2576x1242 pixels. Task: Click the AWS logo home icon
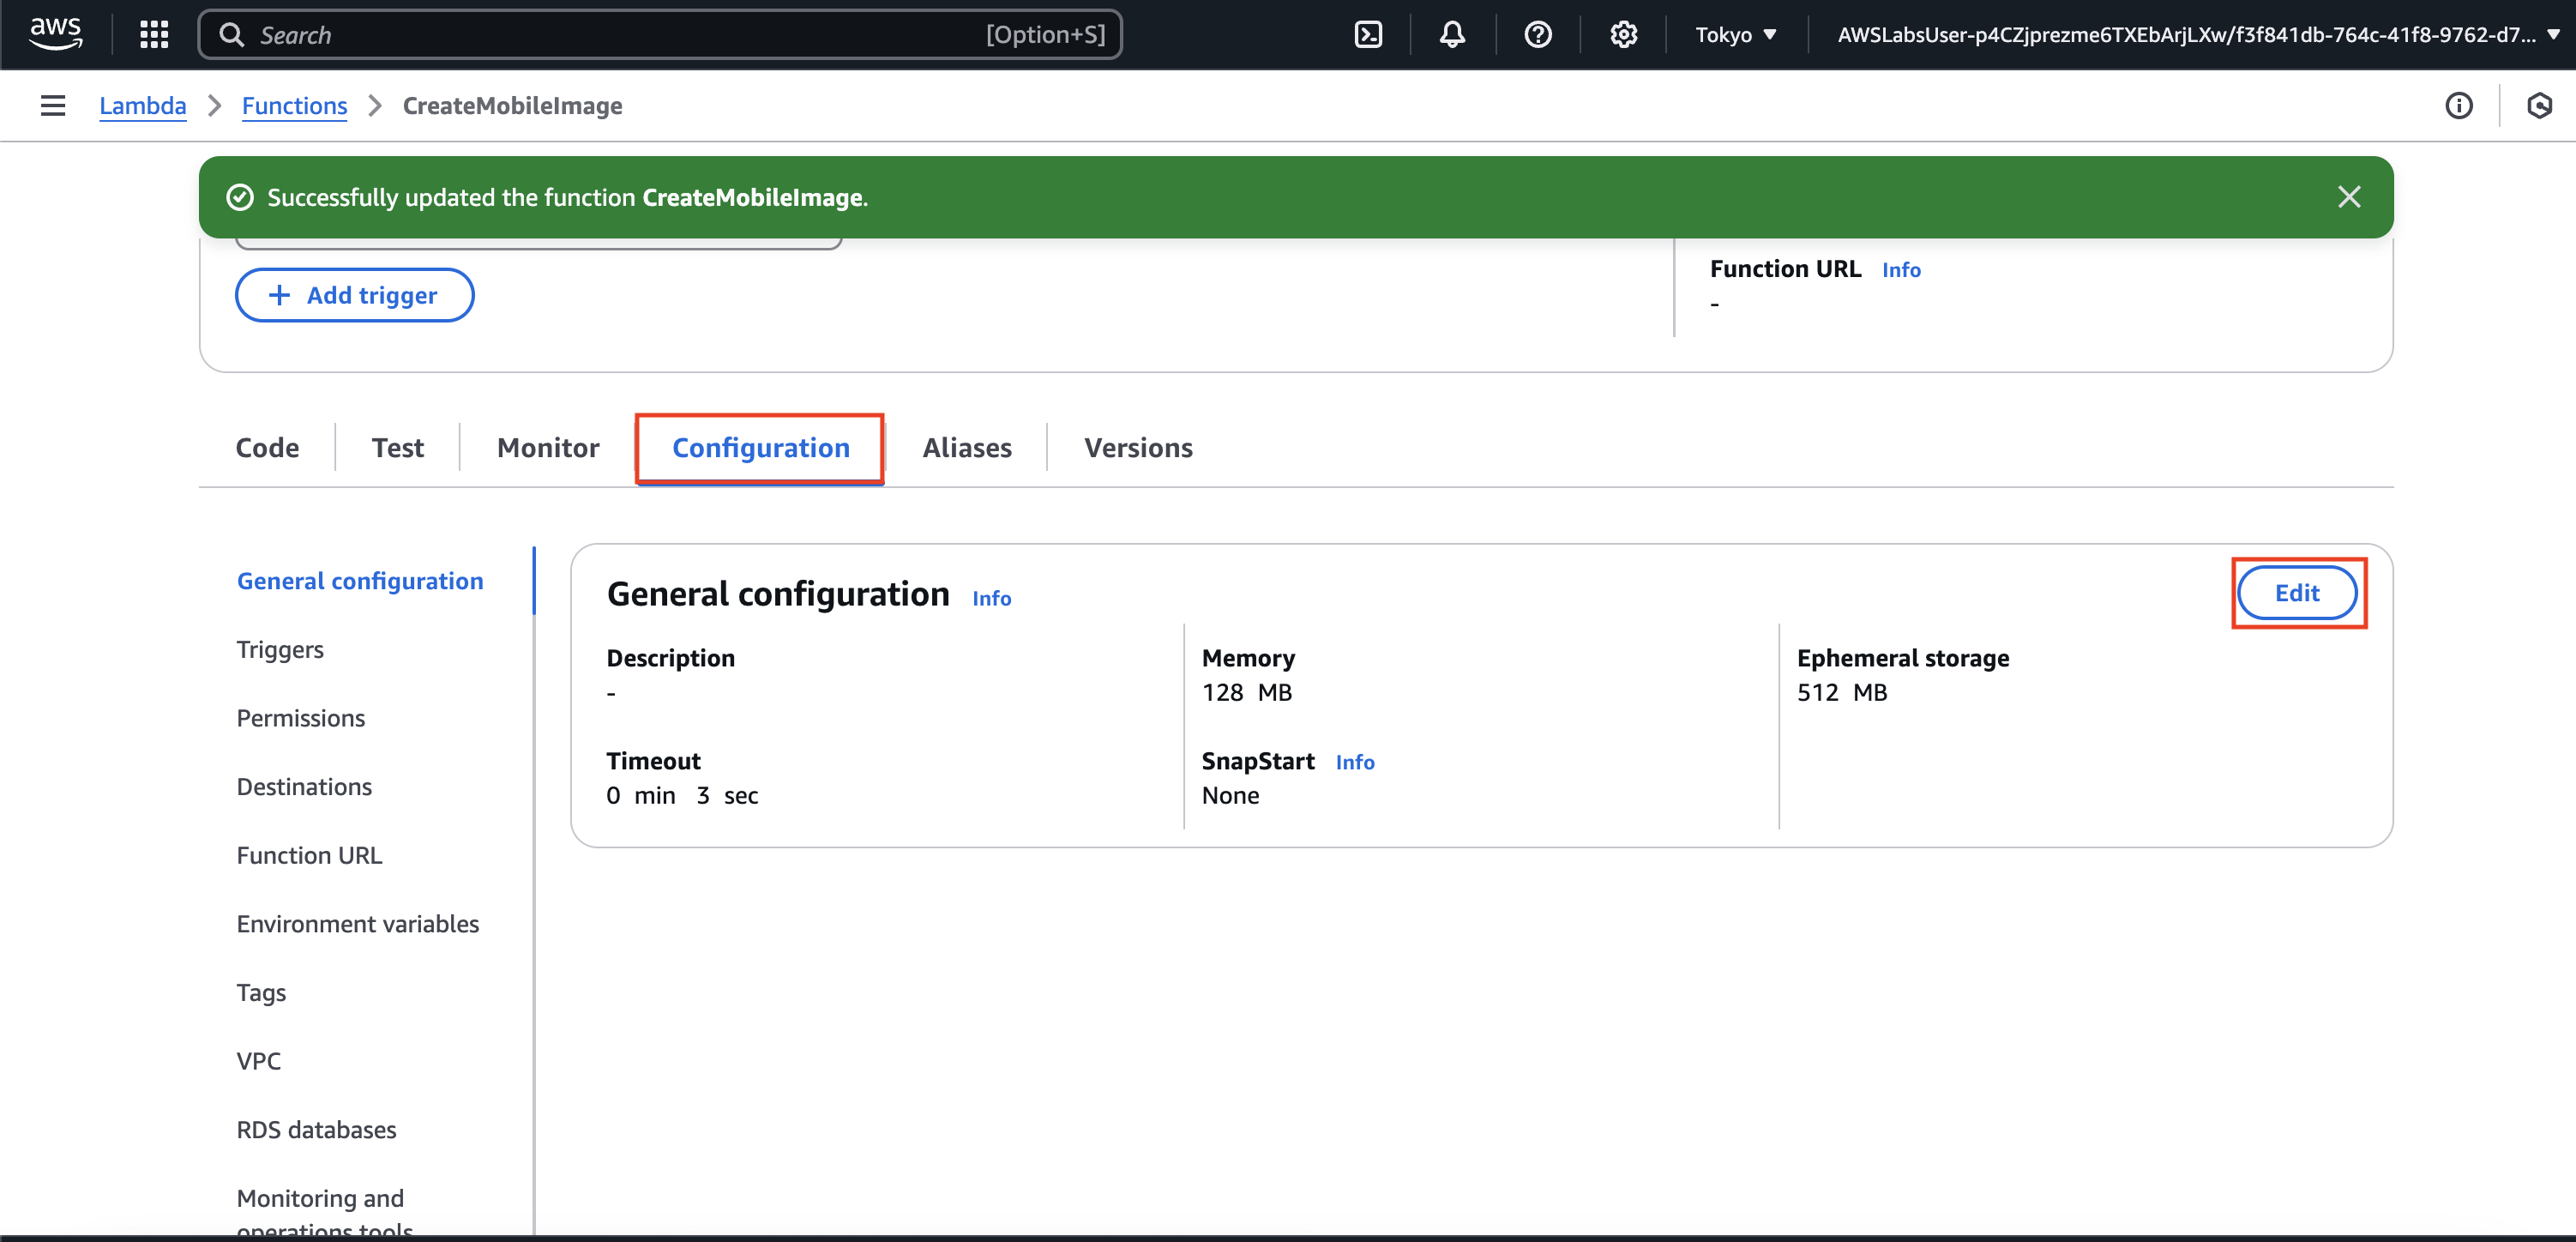click(x=55, y=34)
